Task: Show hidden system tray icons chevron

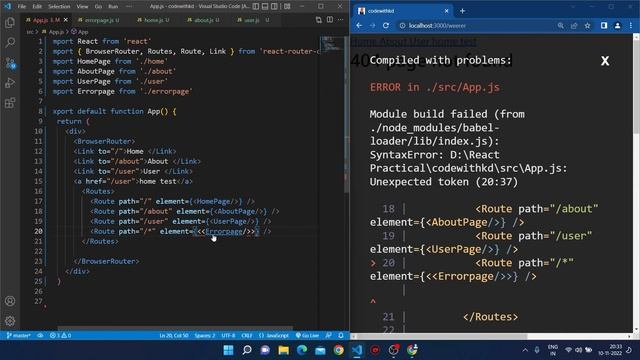Action: pos(525,350)
